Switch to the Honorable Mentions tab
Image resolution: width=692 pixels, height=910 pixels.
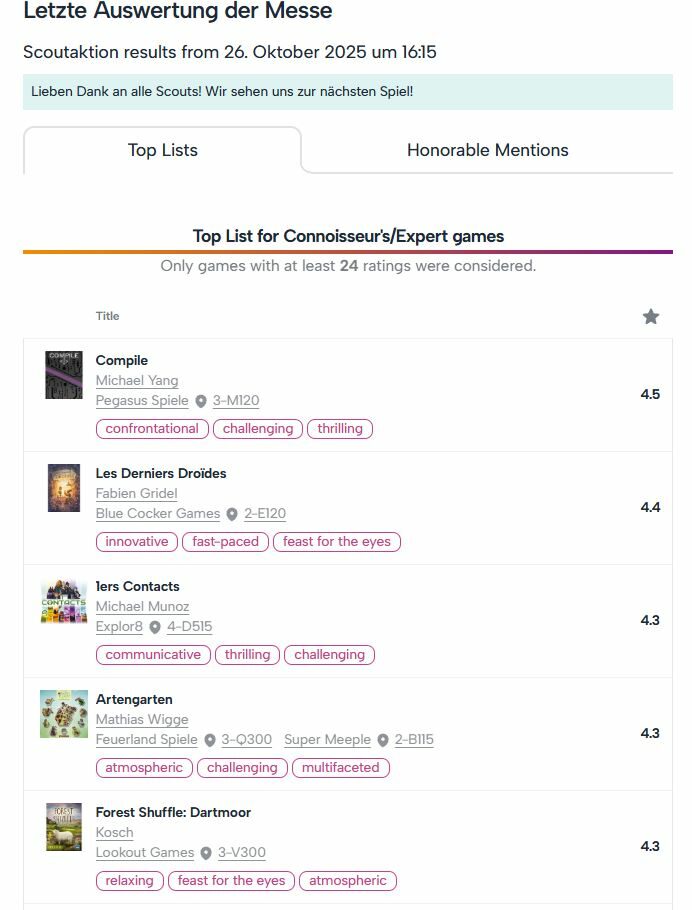point(487,150)
